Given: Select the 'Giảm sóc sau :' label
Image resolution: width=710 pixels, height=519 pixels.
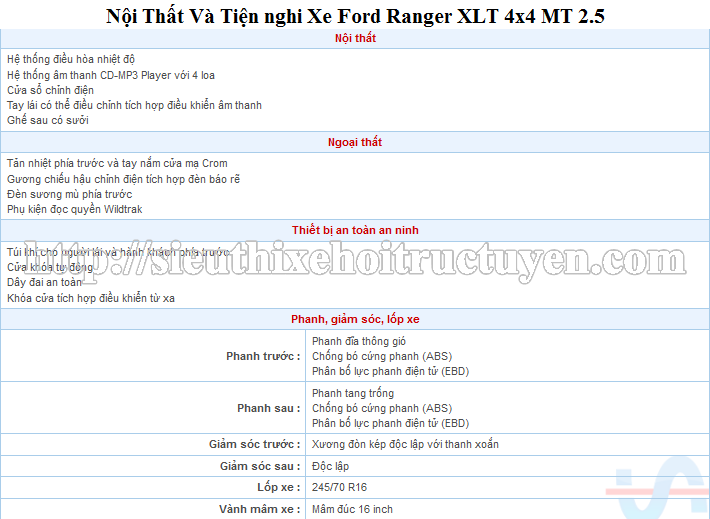Looking at the screenshot, I should [x=260, y=466].
